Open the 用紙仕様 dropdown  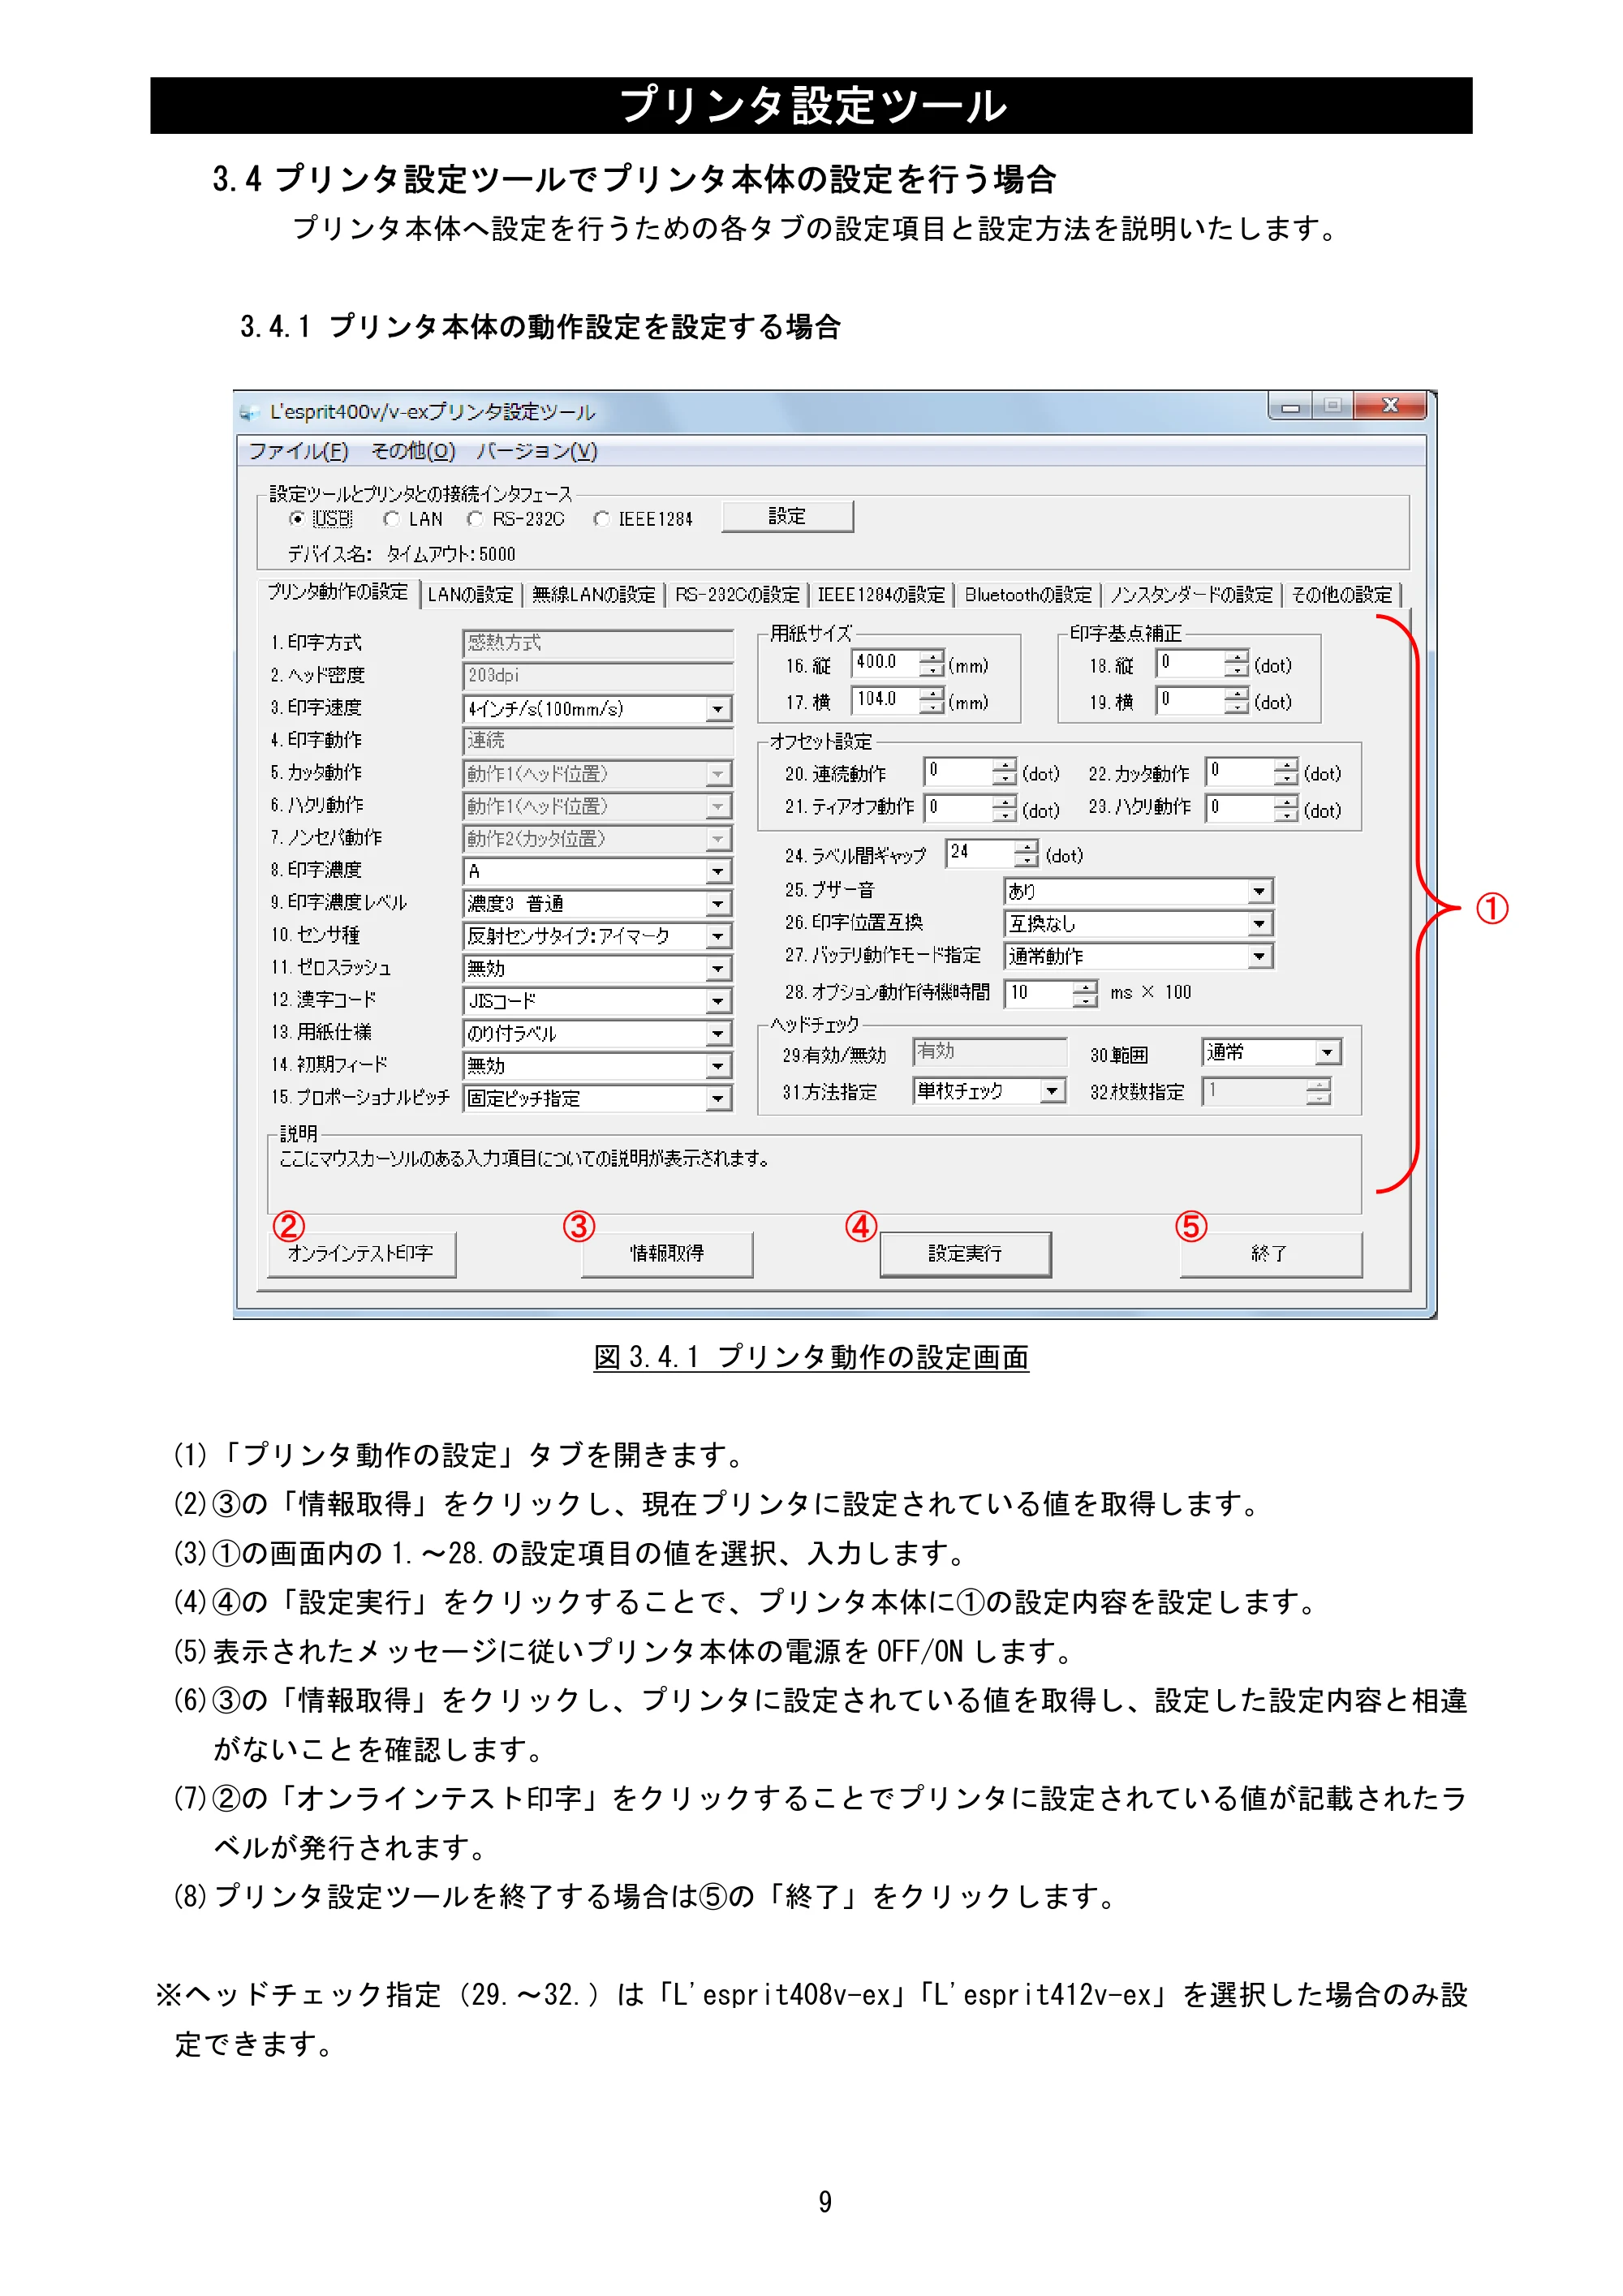[x=598, y=1034]
